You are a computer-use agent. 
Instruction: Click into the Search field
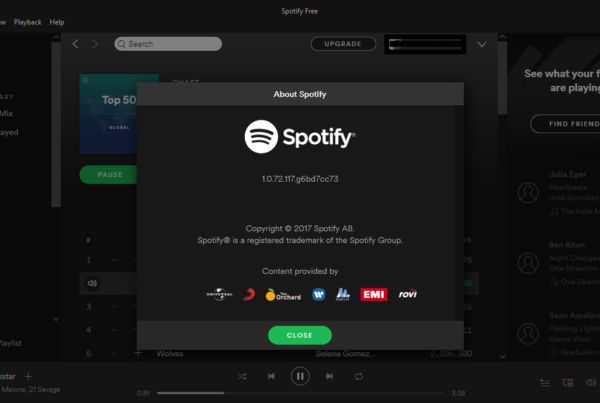click(x=168, y=44)
